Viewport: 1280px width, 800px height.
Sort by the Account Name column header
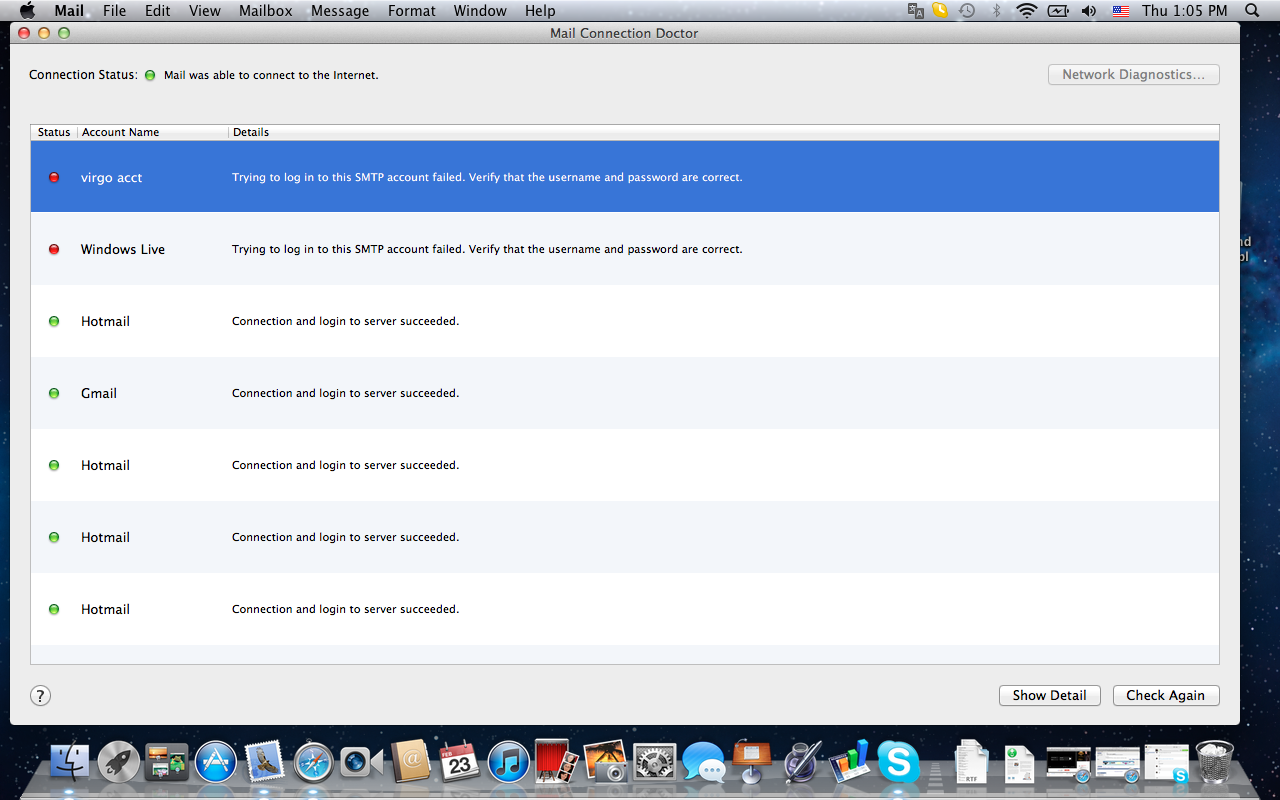(x=153, y=132)
